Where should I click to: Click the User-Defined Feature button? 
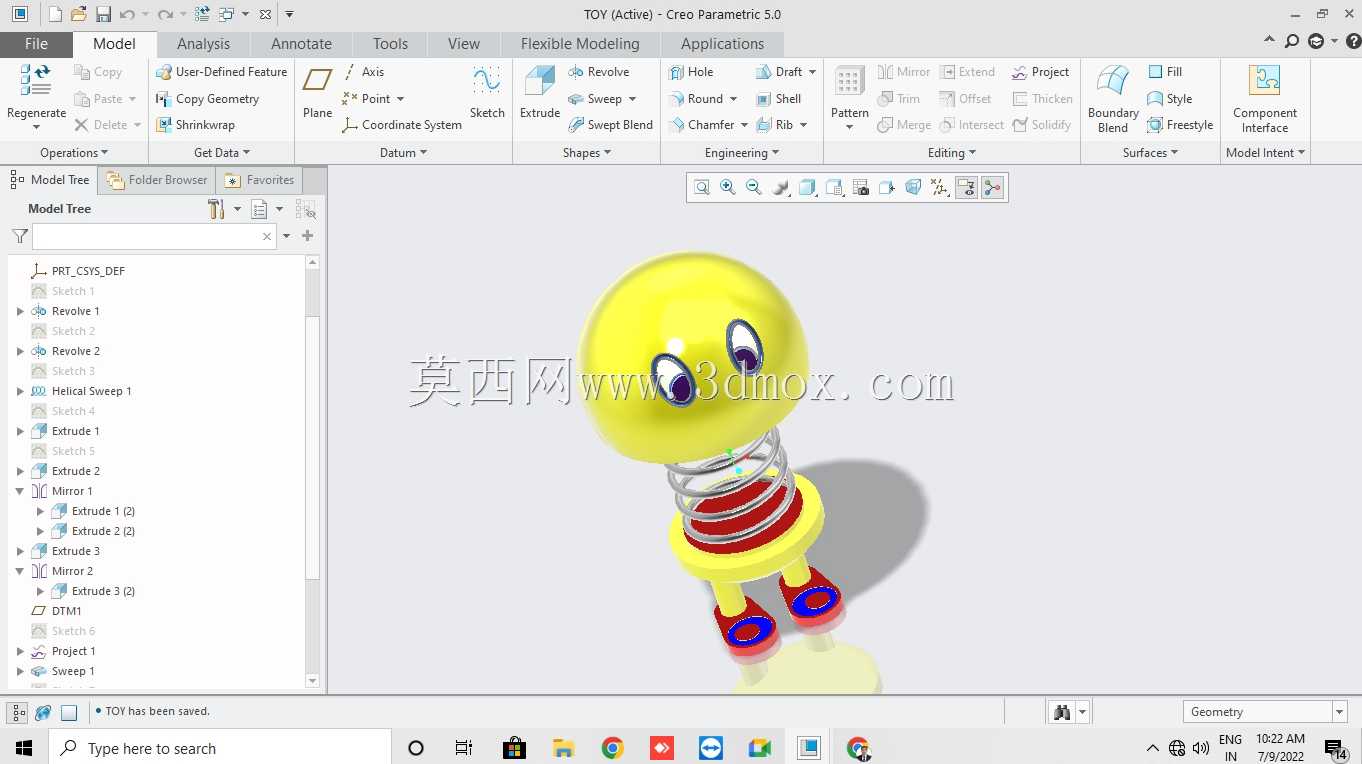[x=221, y=72]
